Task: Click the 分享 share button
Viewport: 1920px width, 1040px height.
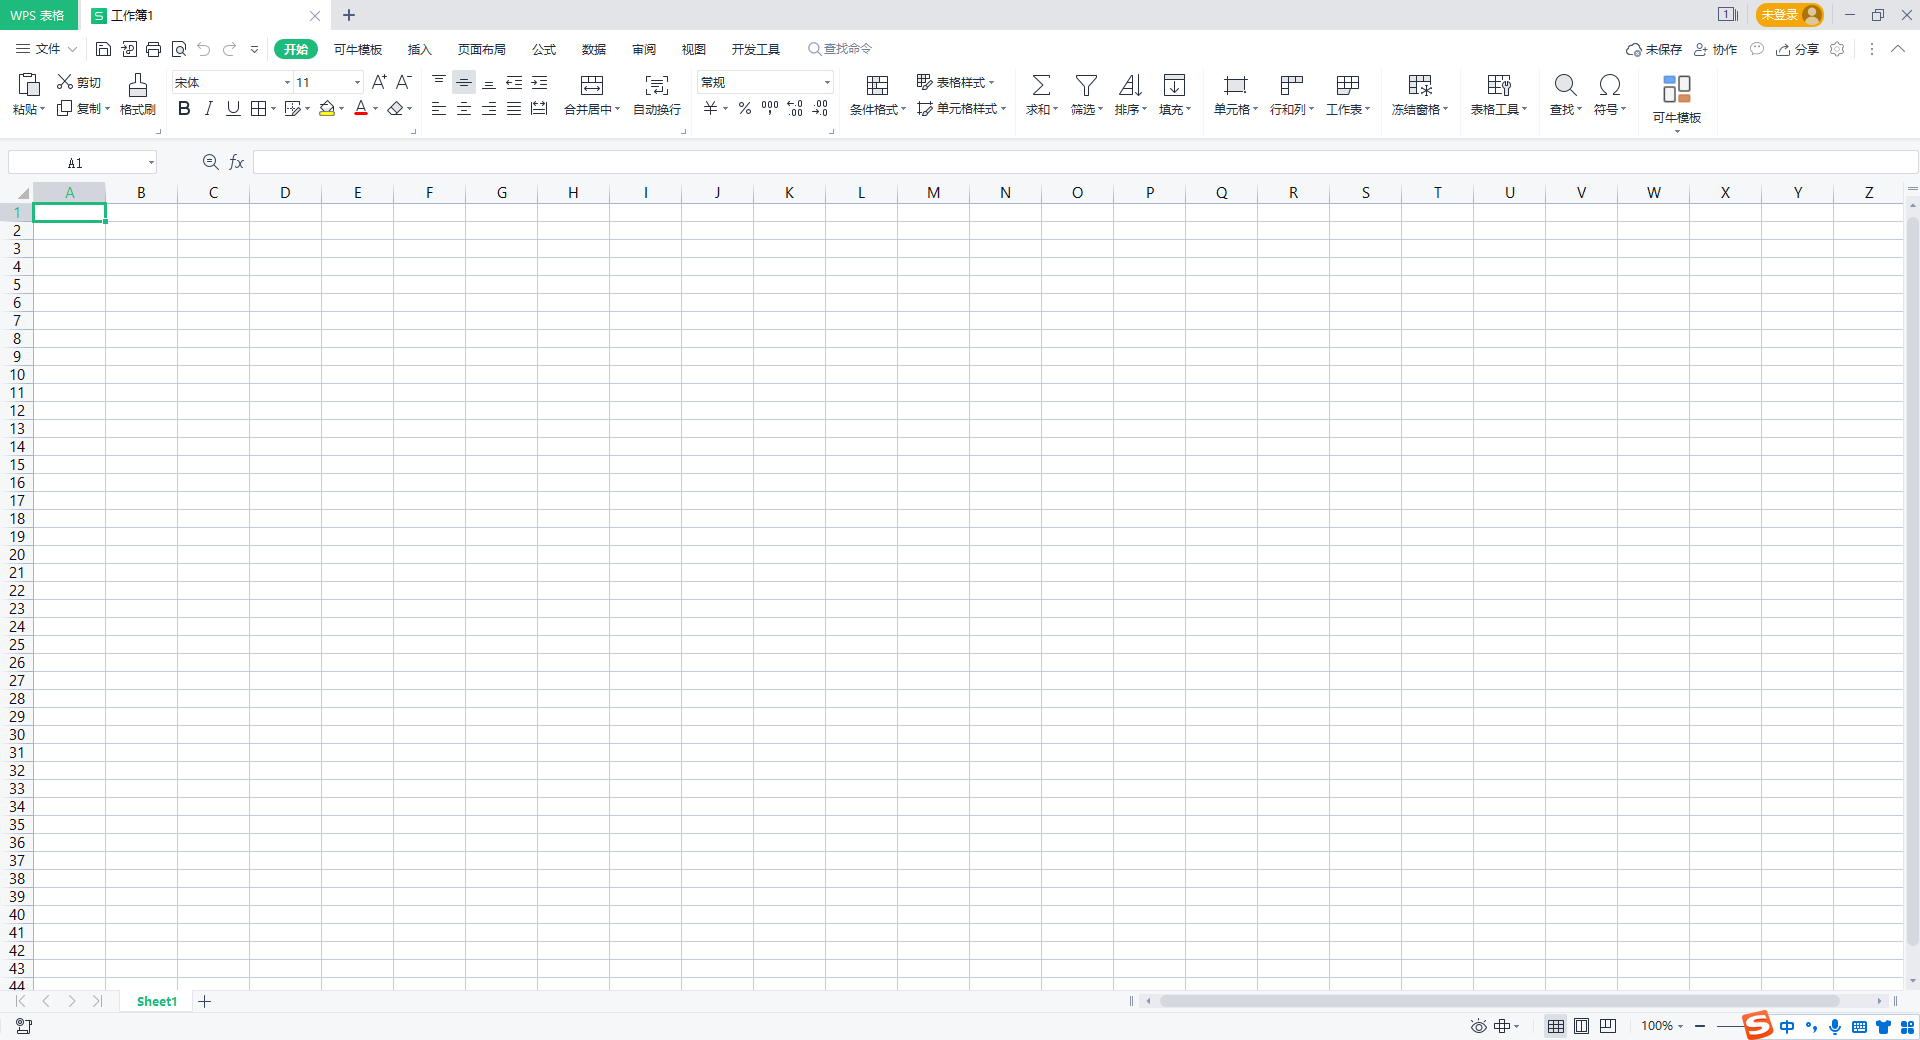Action: (x=1797, y=49)
